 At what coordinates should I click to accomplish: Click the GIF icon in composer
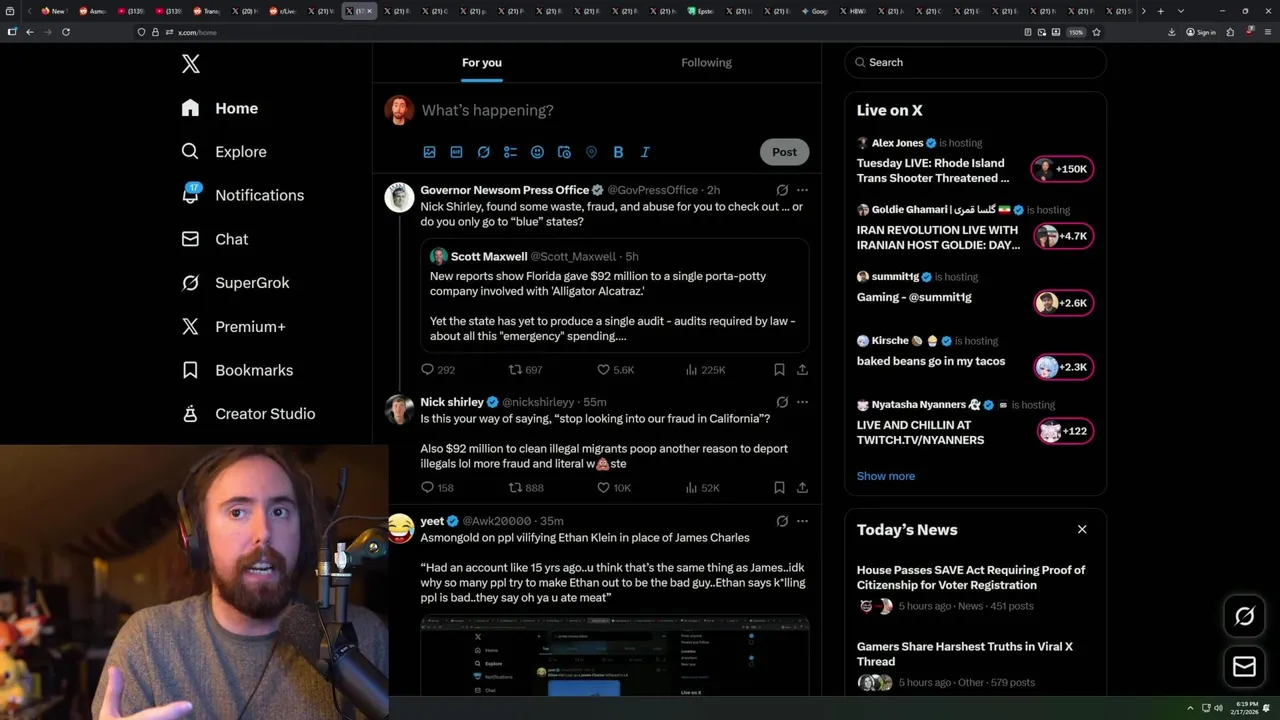(456, 152)
